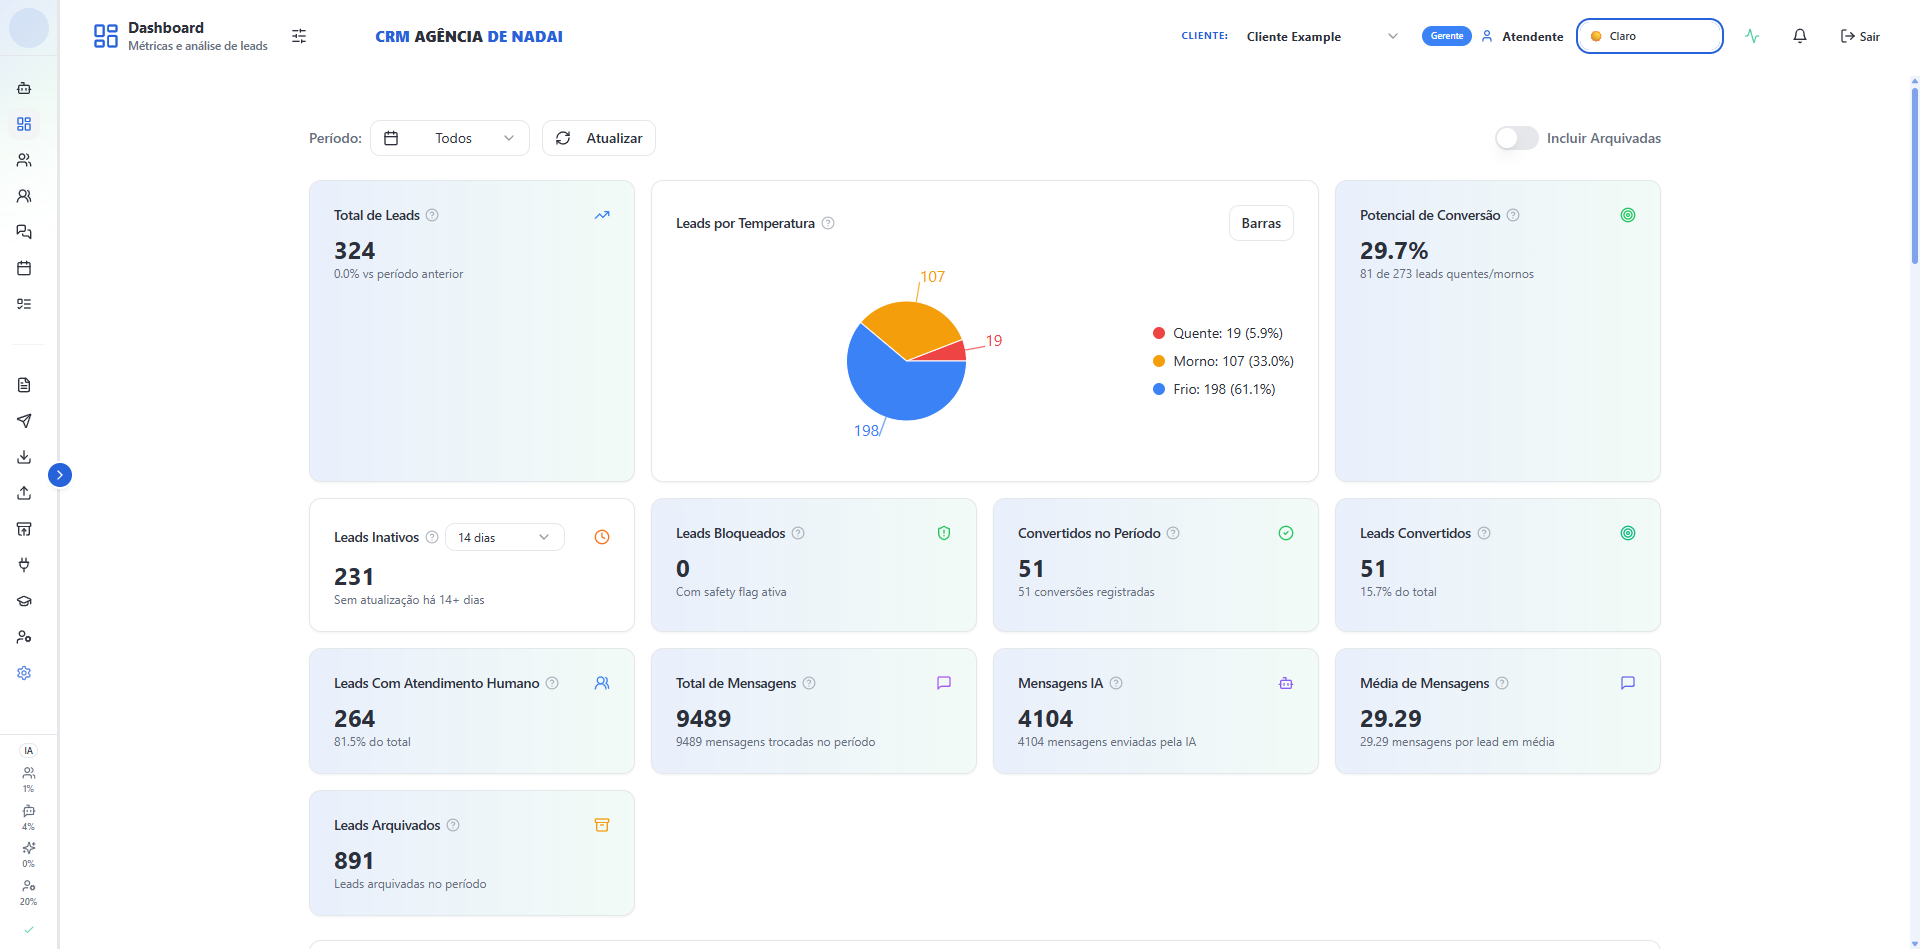Toggle the Gerente role badge
Image resolution: width=1920 pixels, height=949 pixels.
1446,36
